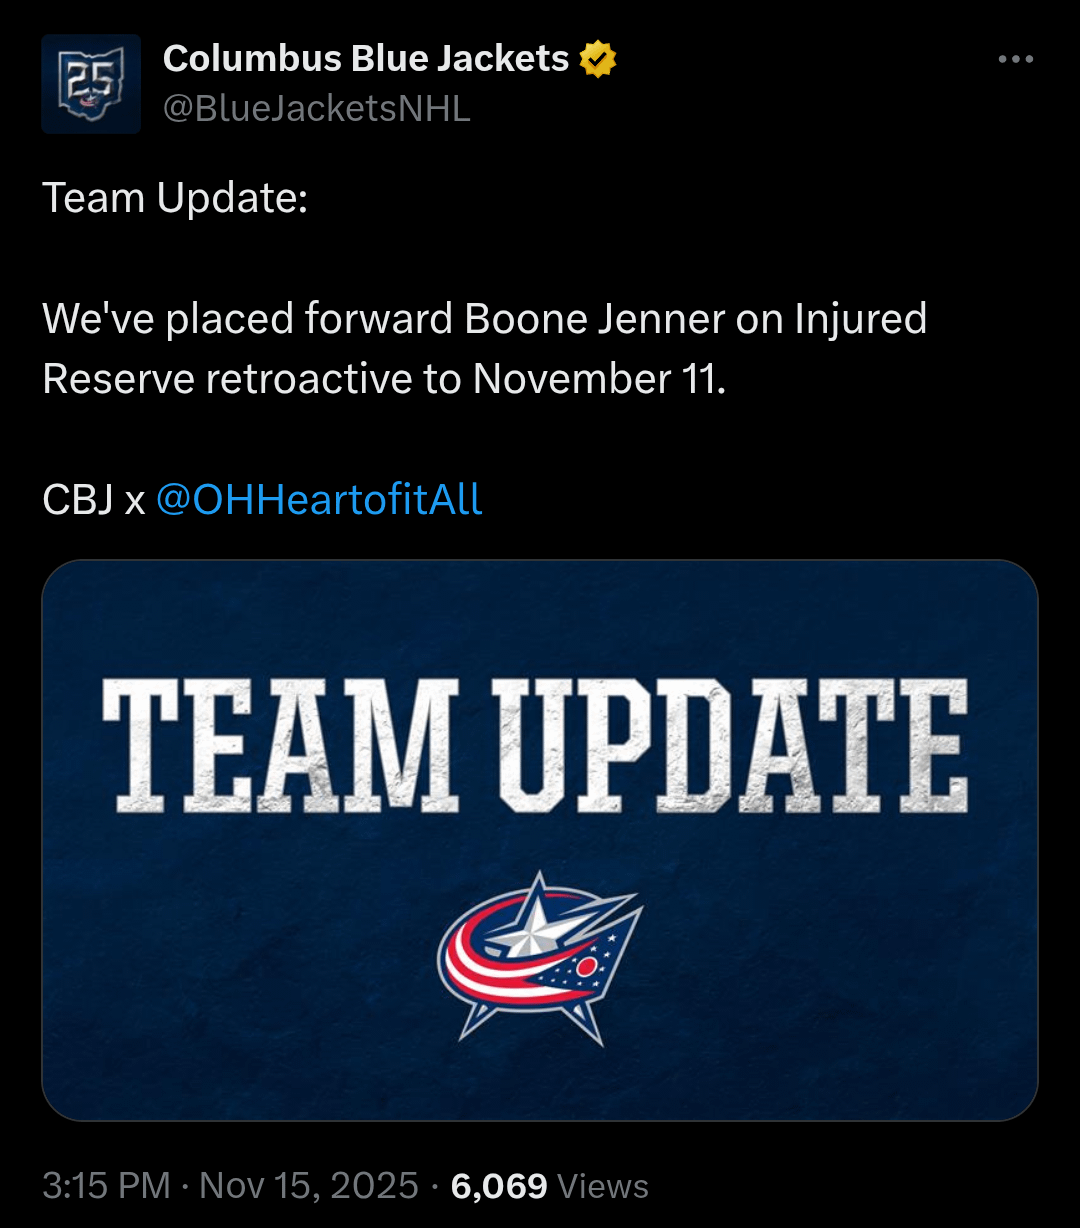Click the "Team Update:" opening line
The image size is (1080, 1228).
click(175, 198)
